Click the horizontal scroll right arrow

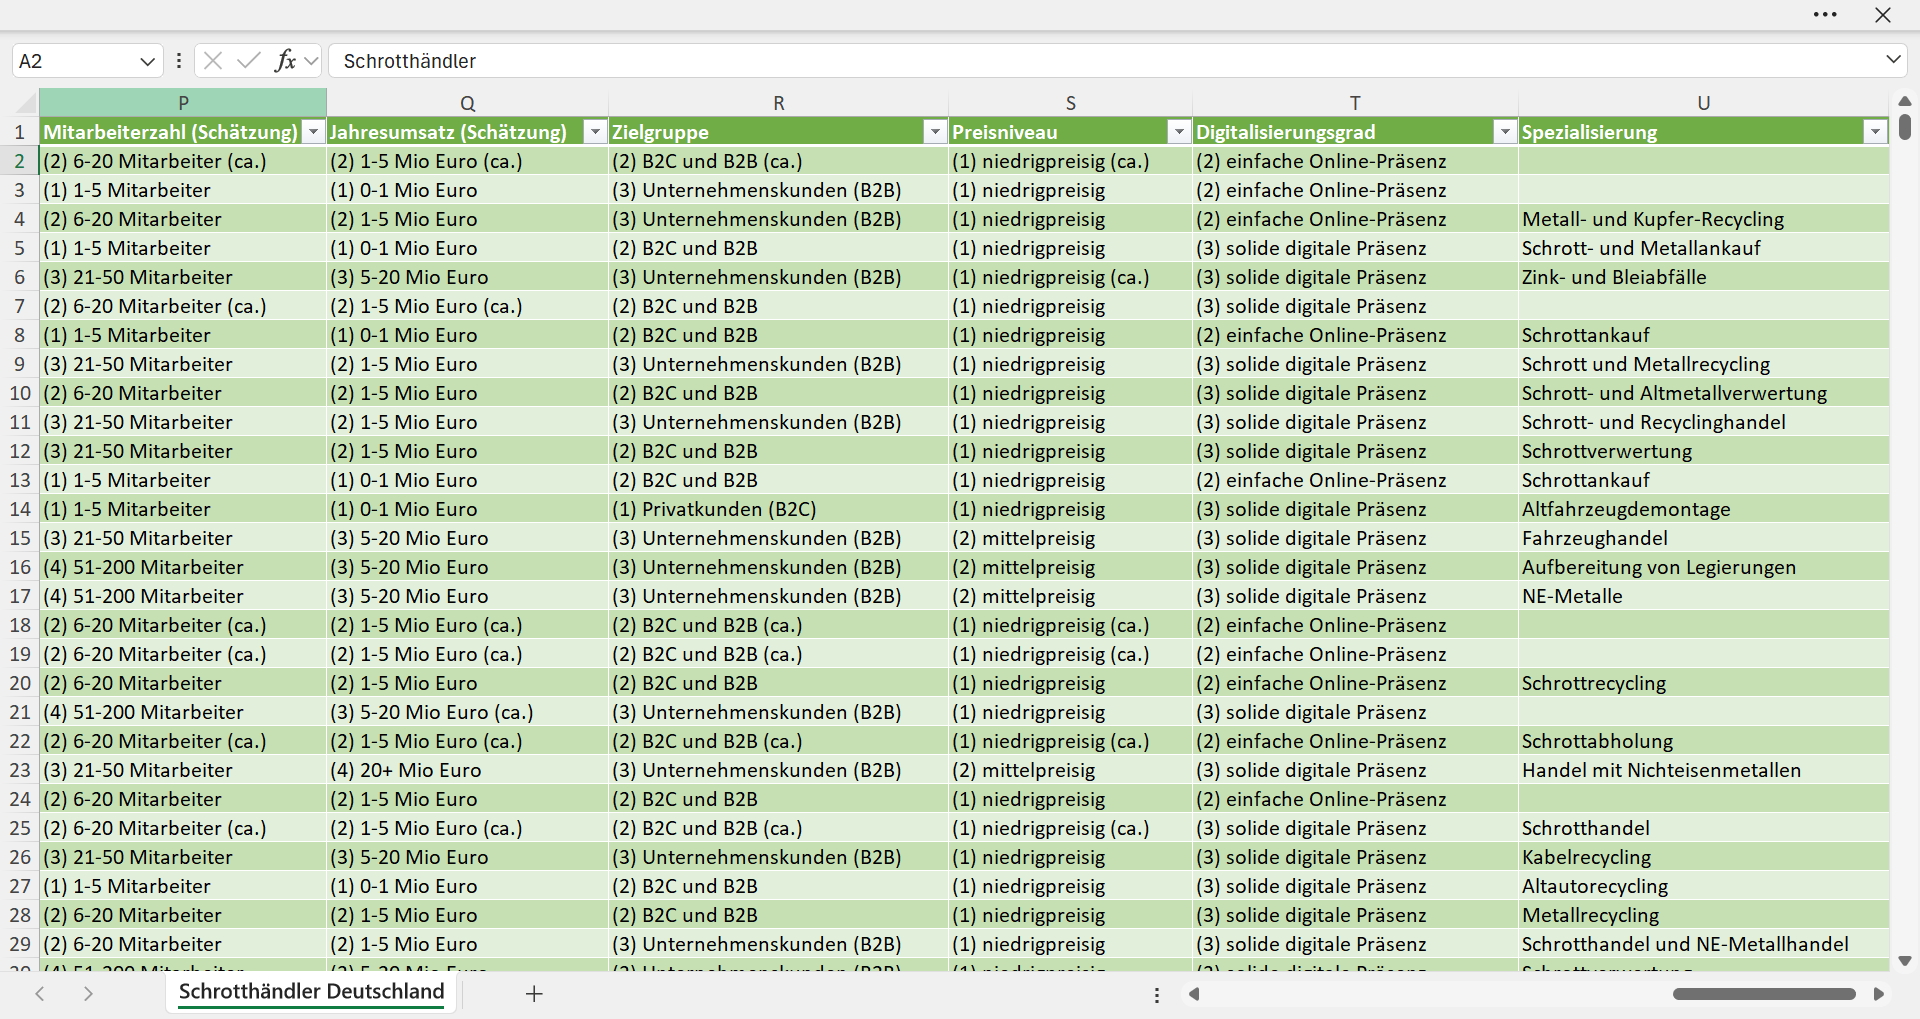click(1879, 994)
